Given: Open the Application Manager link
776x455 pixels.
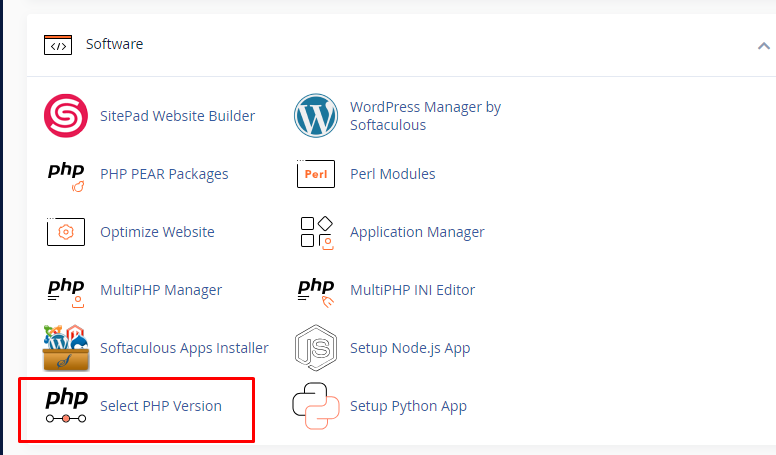Looking at the screenshot, I should pyautogui.click(x=417, y=232).
